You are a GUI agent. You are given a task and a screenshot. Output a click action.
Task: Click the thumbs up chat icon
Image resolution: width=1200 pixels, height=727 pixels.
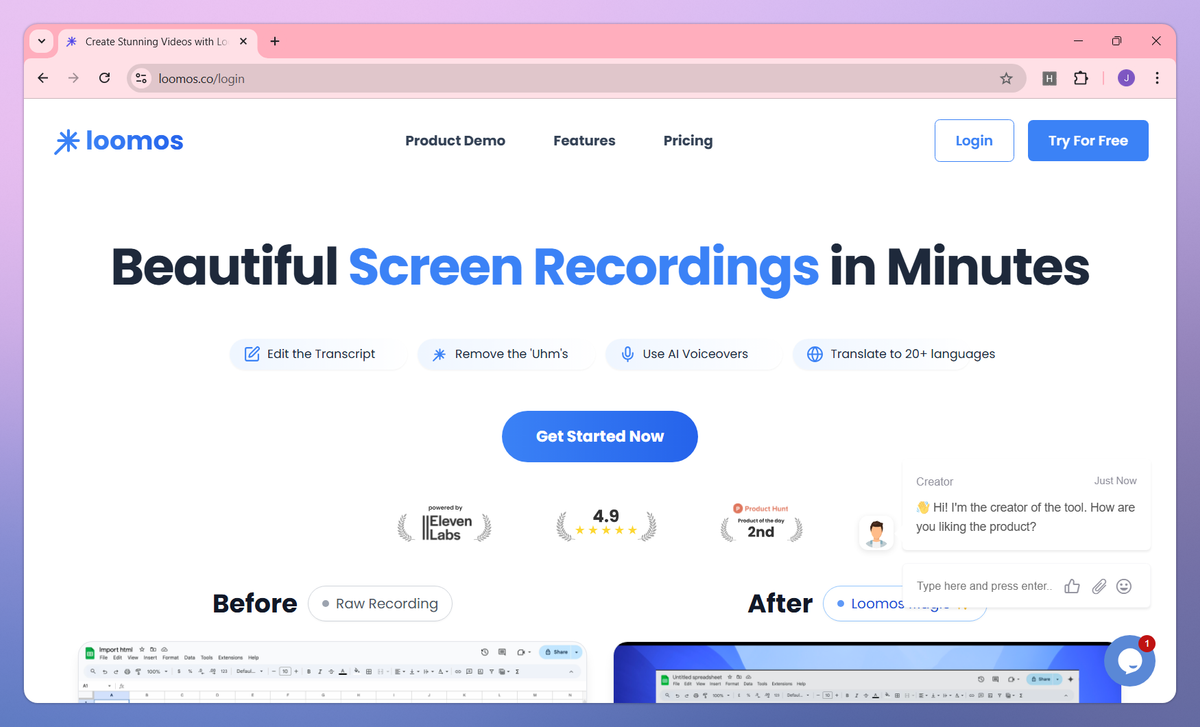point(1072,586)
